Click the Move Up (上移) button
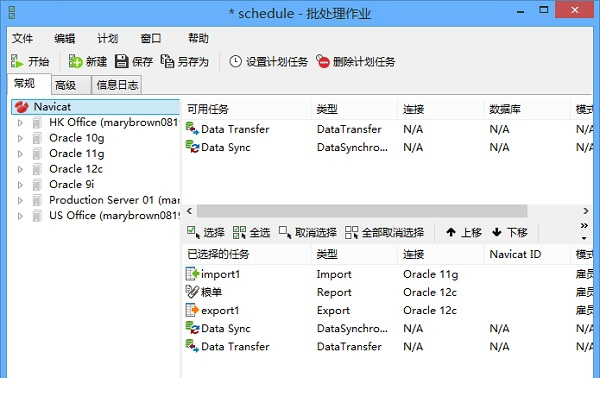The width and height of the screenshot is (600, 393). [x=464, y=232]
